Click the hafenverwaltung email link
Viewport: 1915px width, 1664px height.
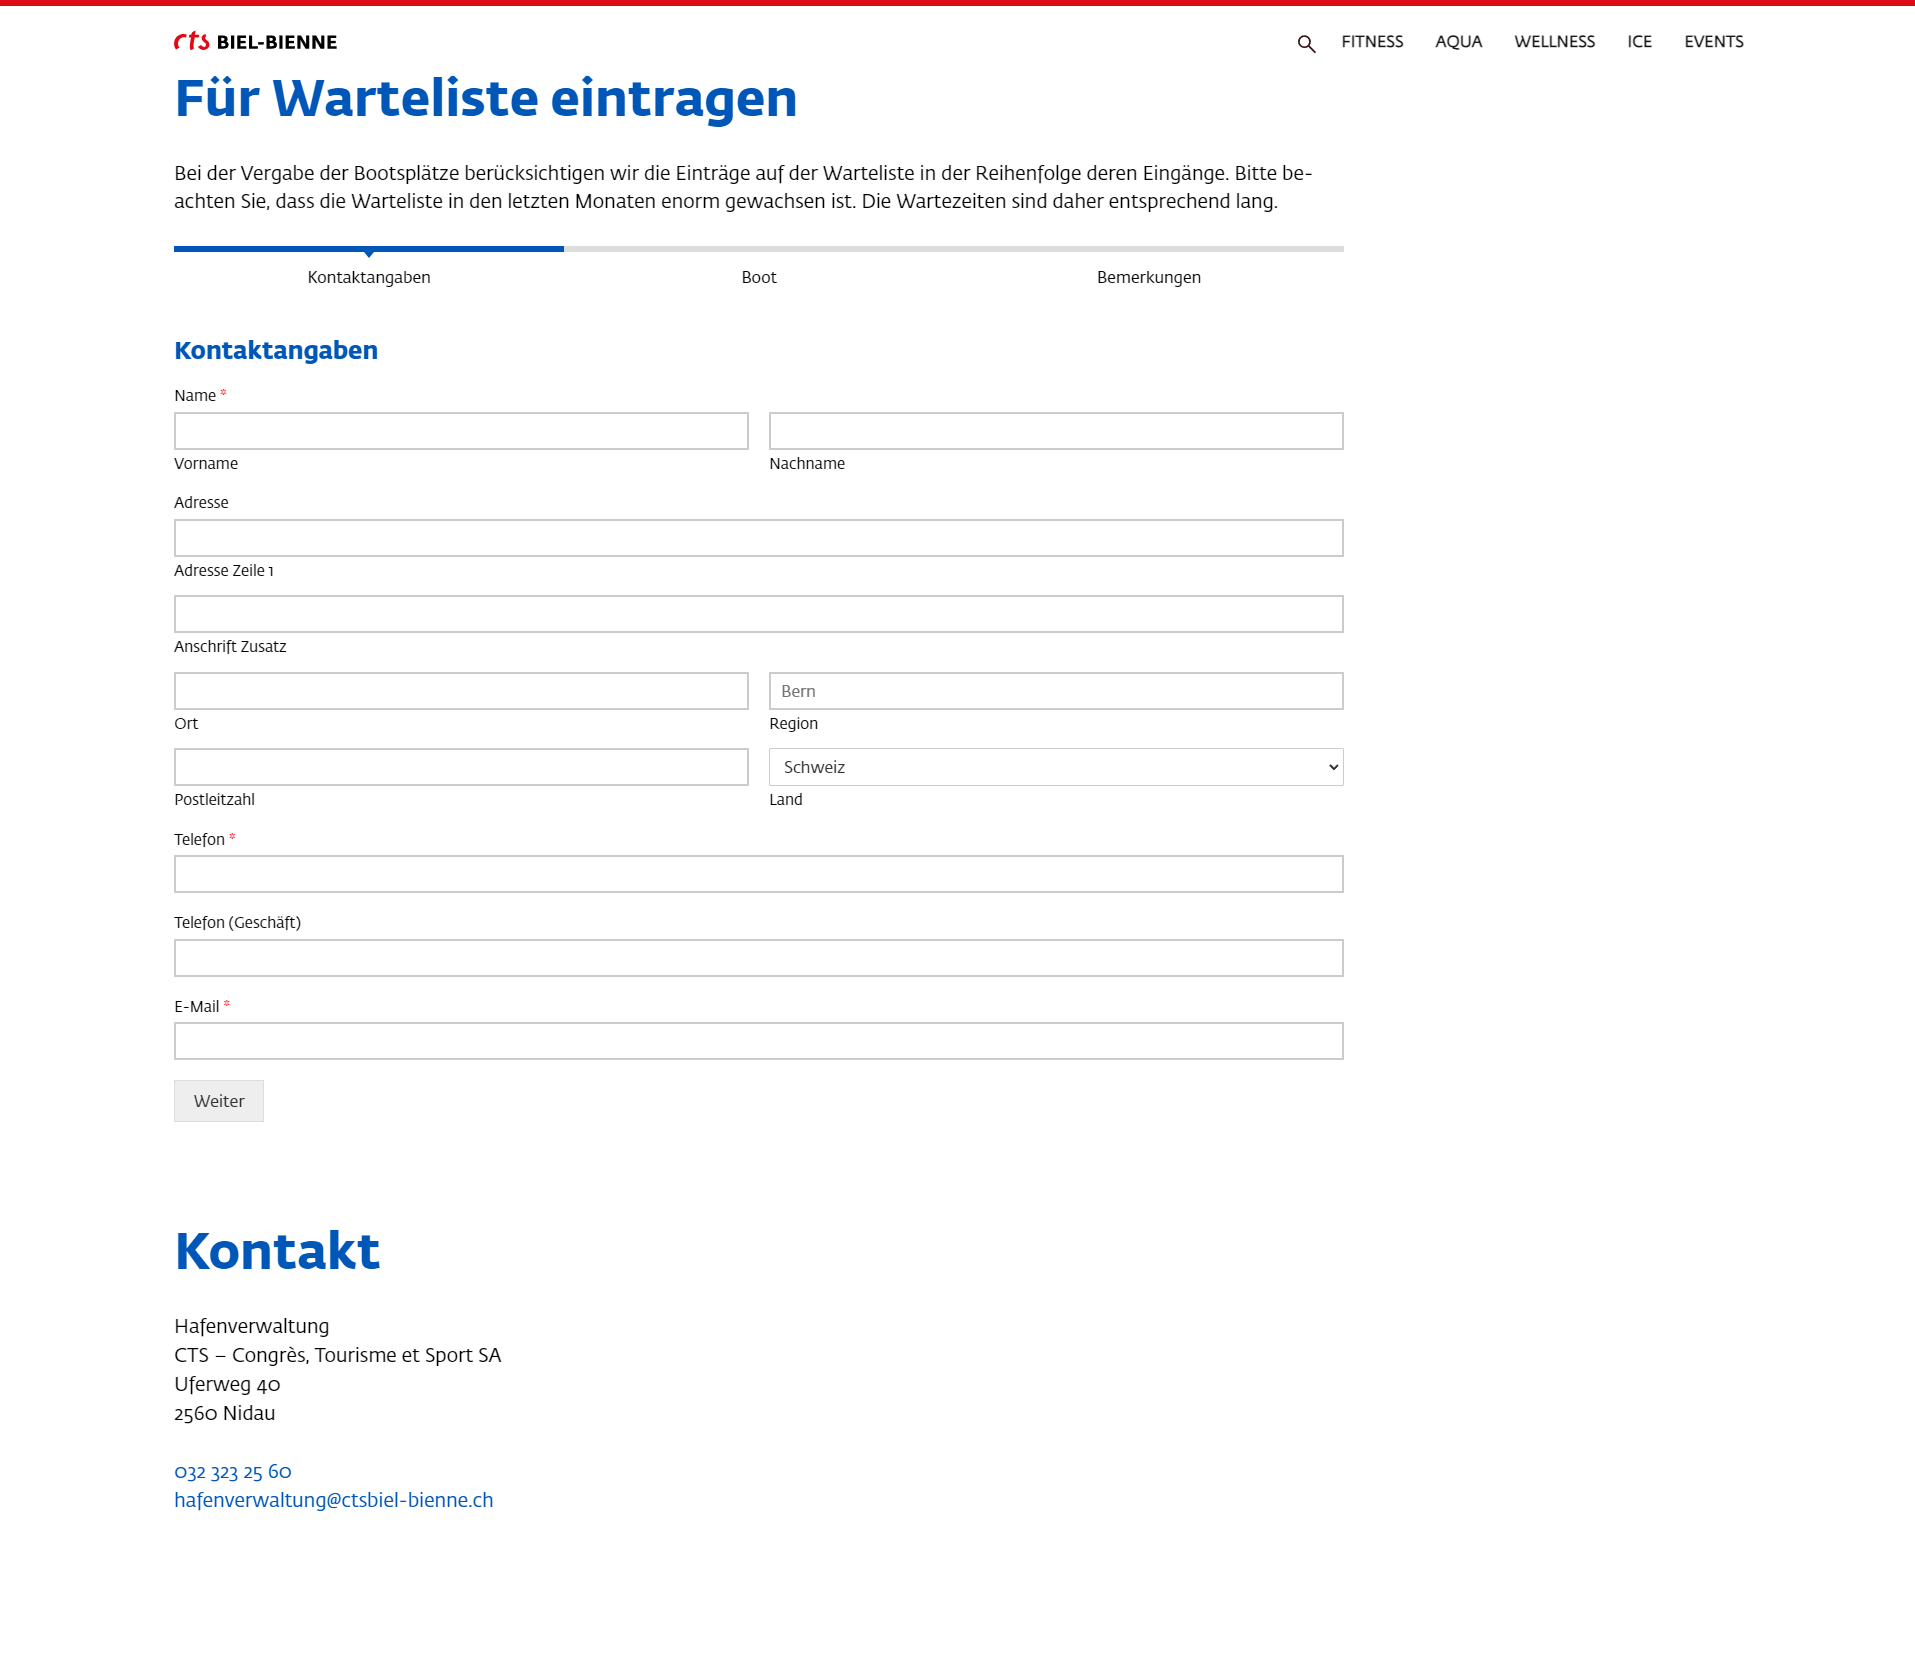(x=333, y=1500)
